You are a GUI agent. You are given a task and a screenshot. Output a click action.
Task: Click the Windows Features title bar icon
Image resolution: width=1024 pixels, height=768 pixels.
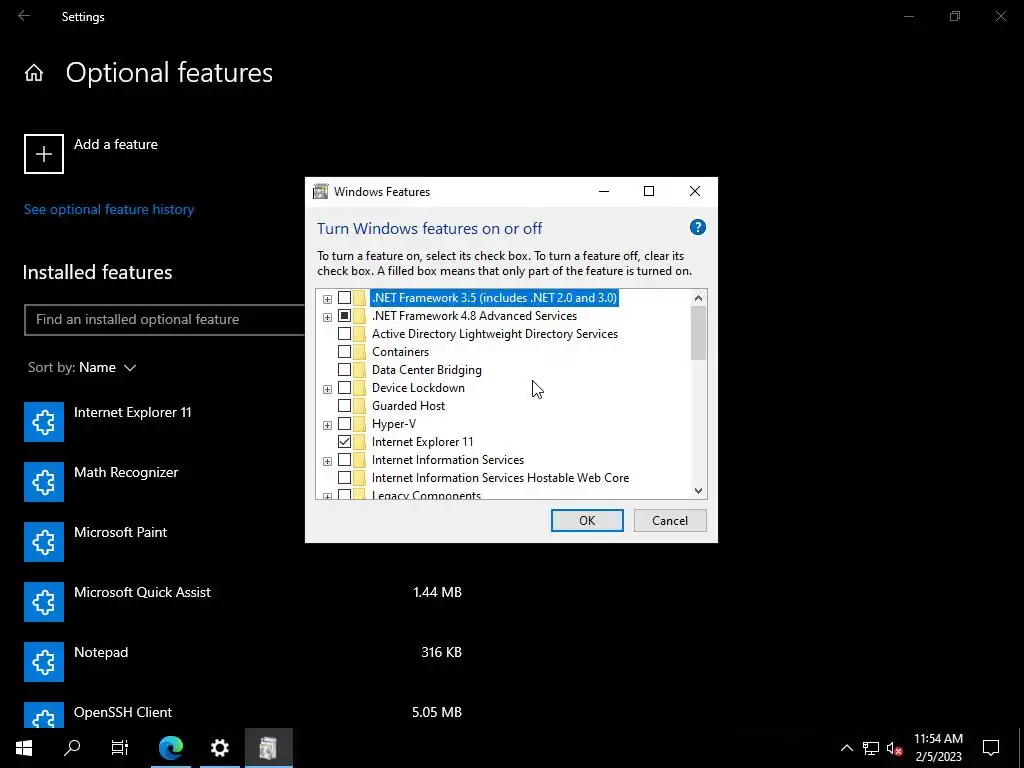point(321,191)
